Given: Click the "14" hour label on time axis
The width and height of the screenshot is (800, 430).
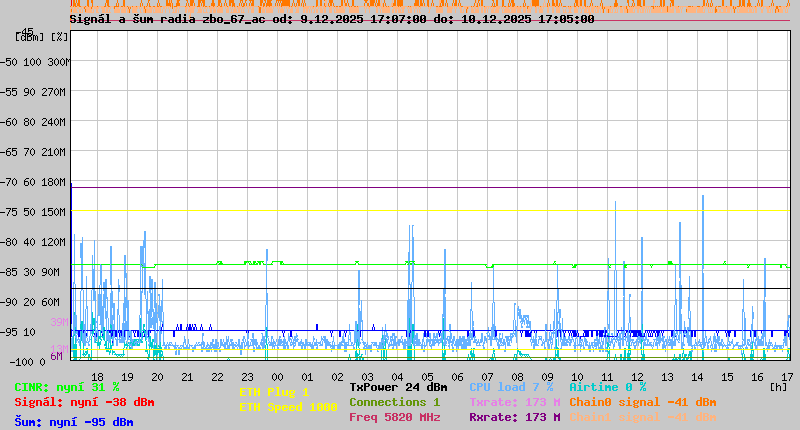Looking at the screenshot, I should [697, 377].
